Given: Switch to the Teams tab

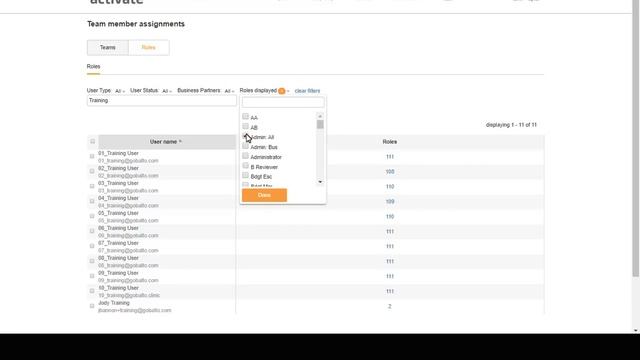Looking at the screenshot, I should pos(108,47).
